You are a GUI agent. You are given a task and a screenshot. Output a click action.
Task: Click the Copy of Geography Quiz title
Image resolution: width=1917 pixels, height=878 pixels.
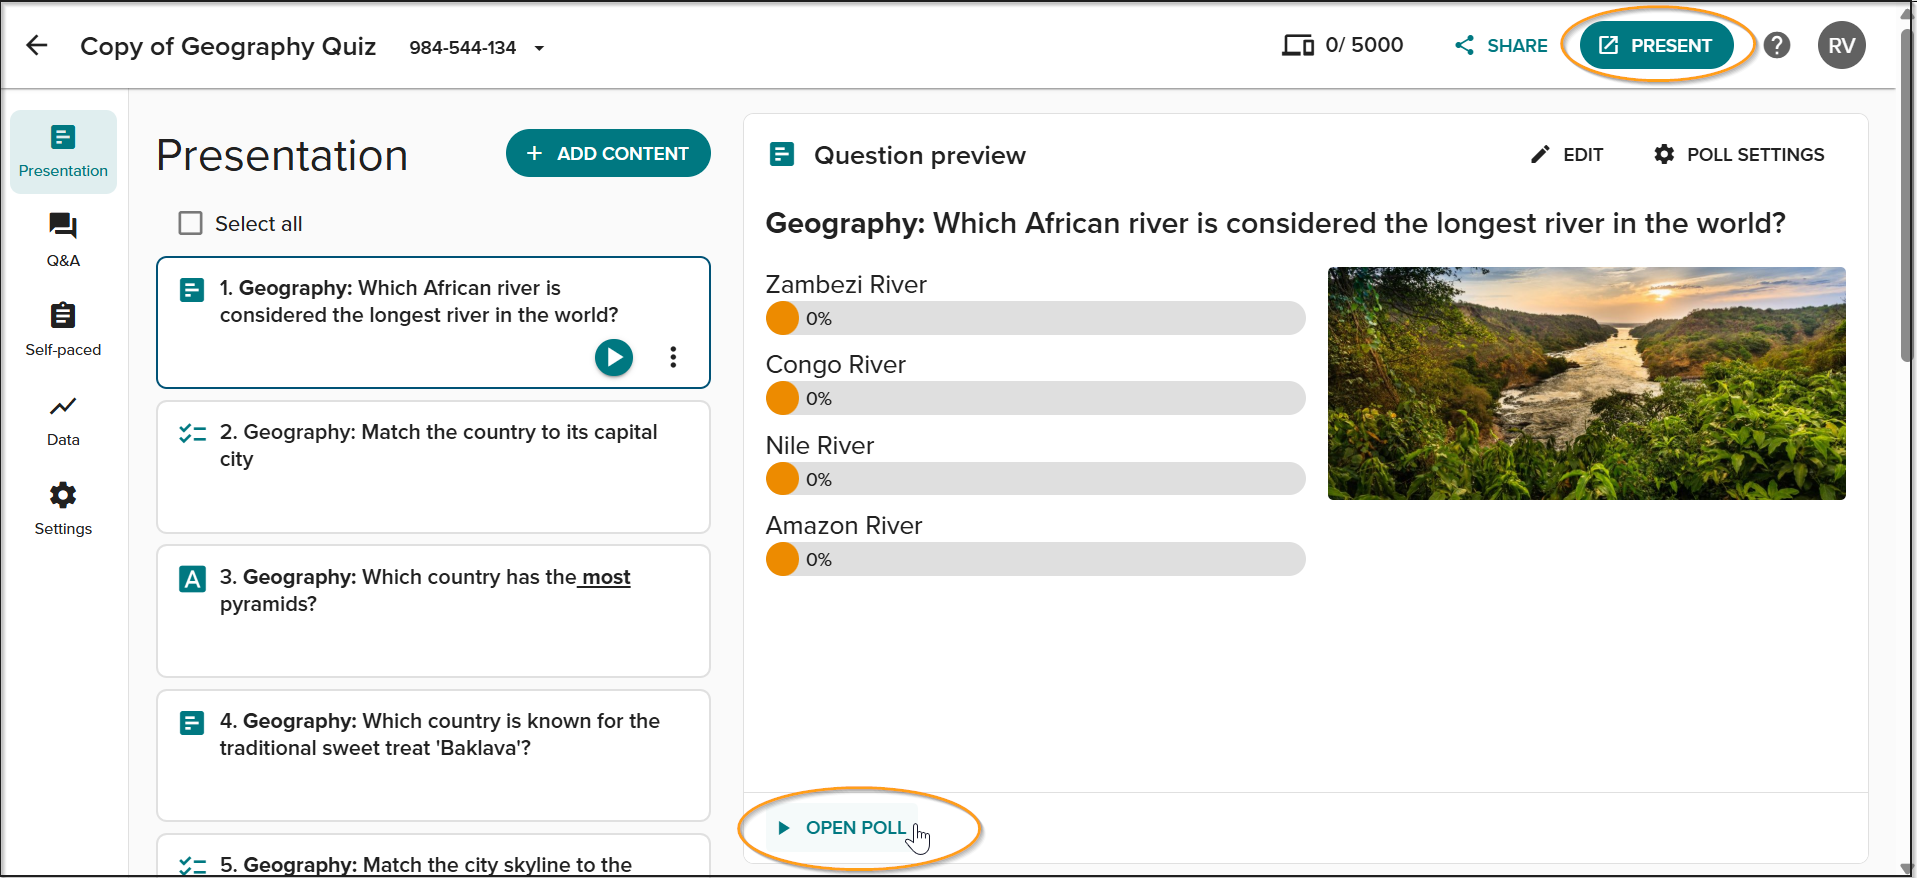tap(228, 46)
